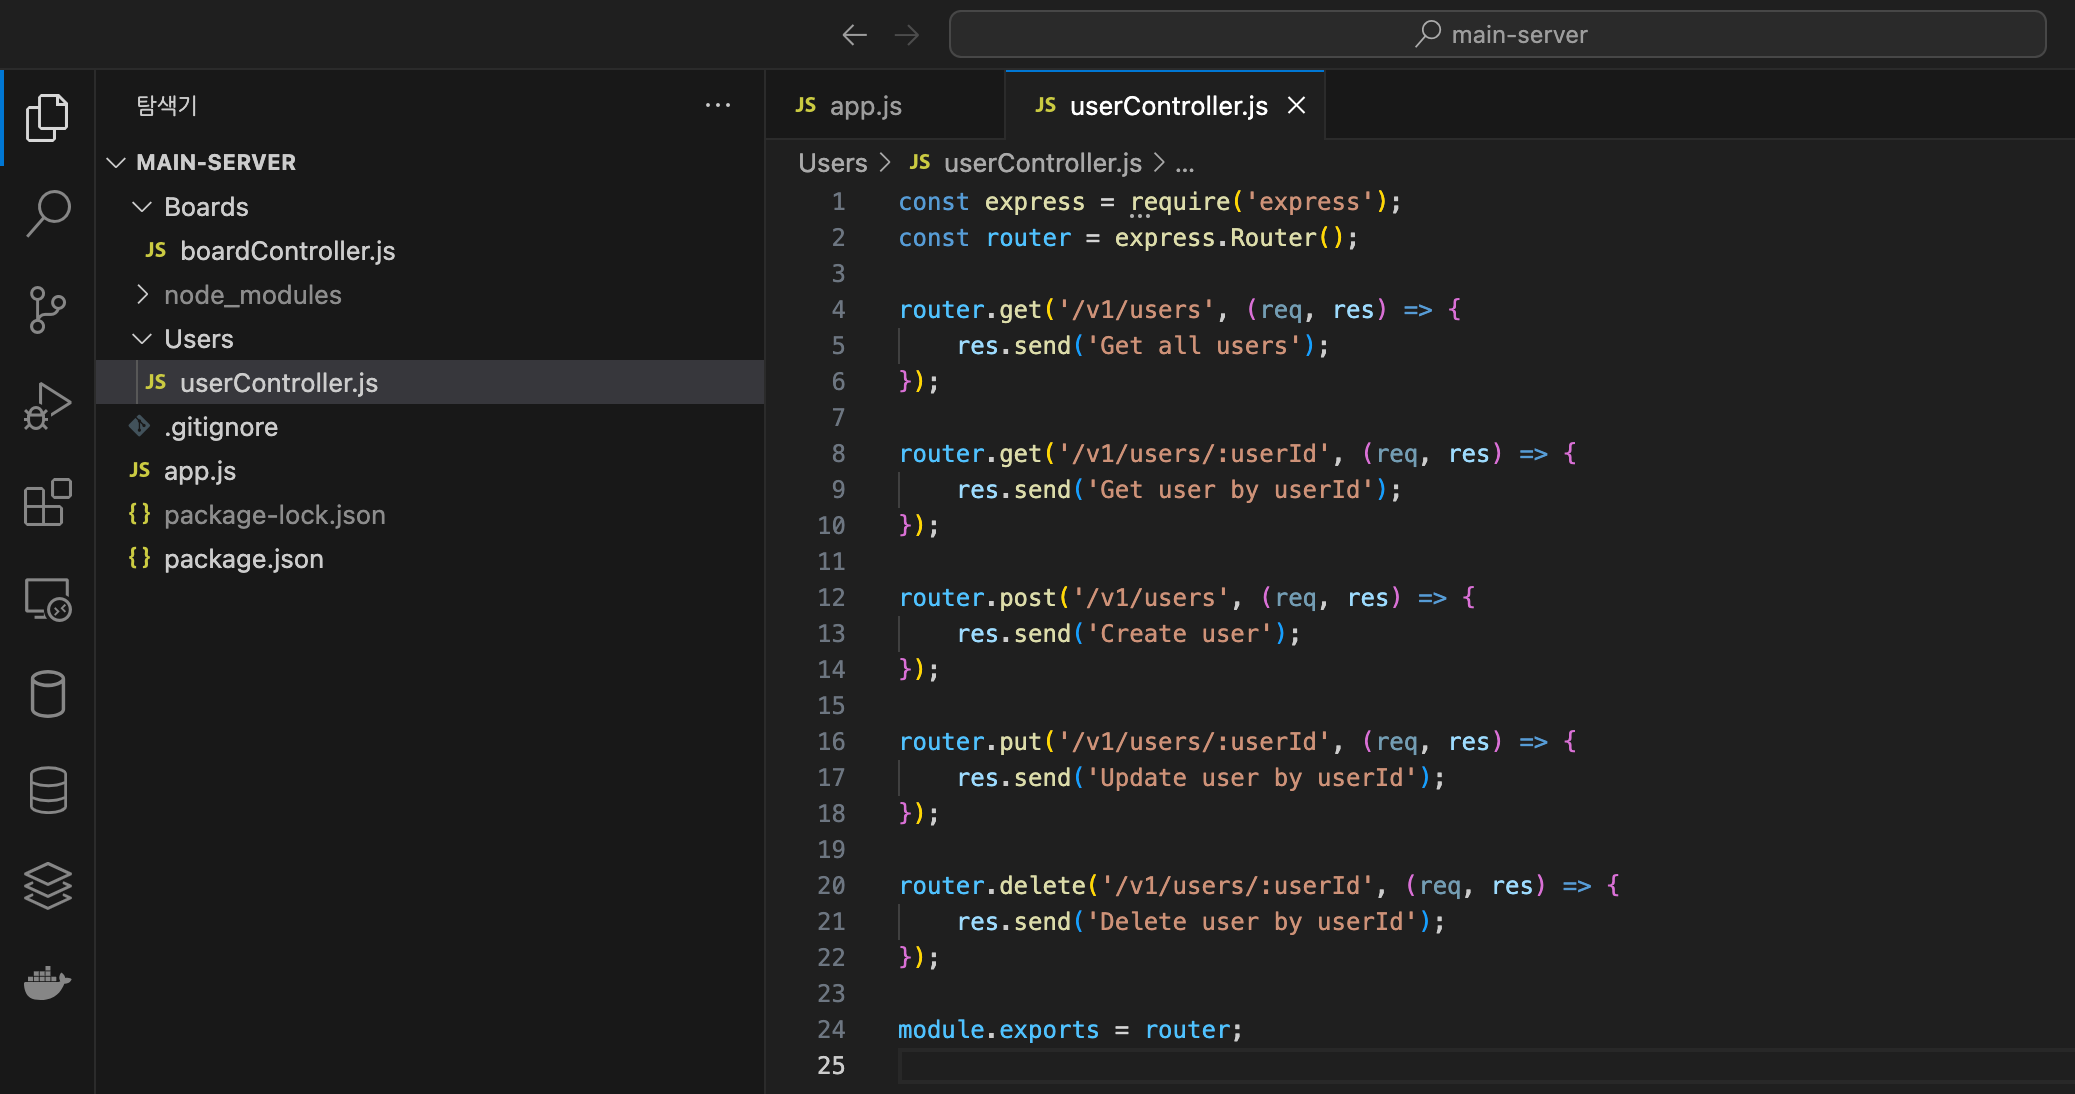Screen dimensions: 2075x1094
Task: Collapse the Boards folder
Action: click(205, 207)
